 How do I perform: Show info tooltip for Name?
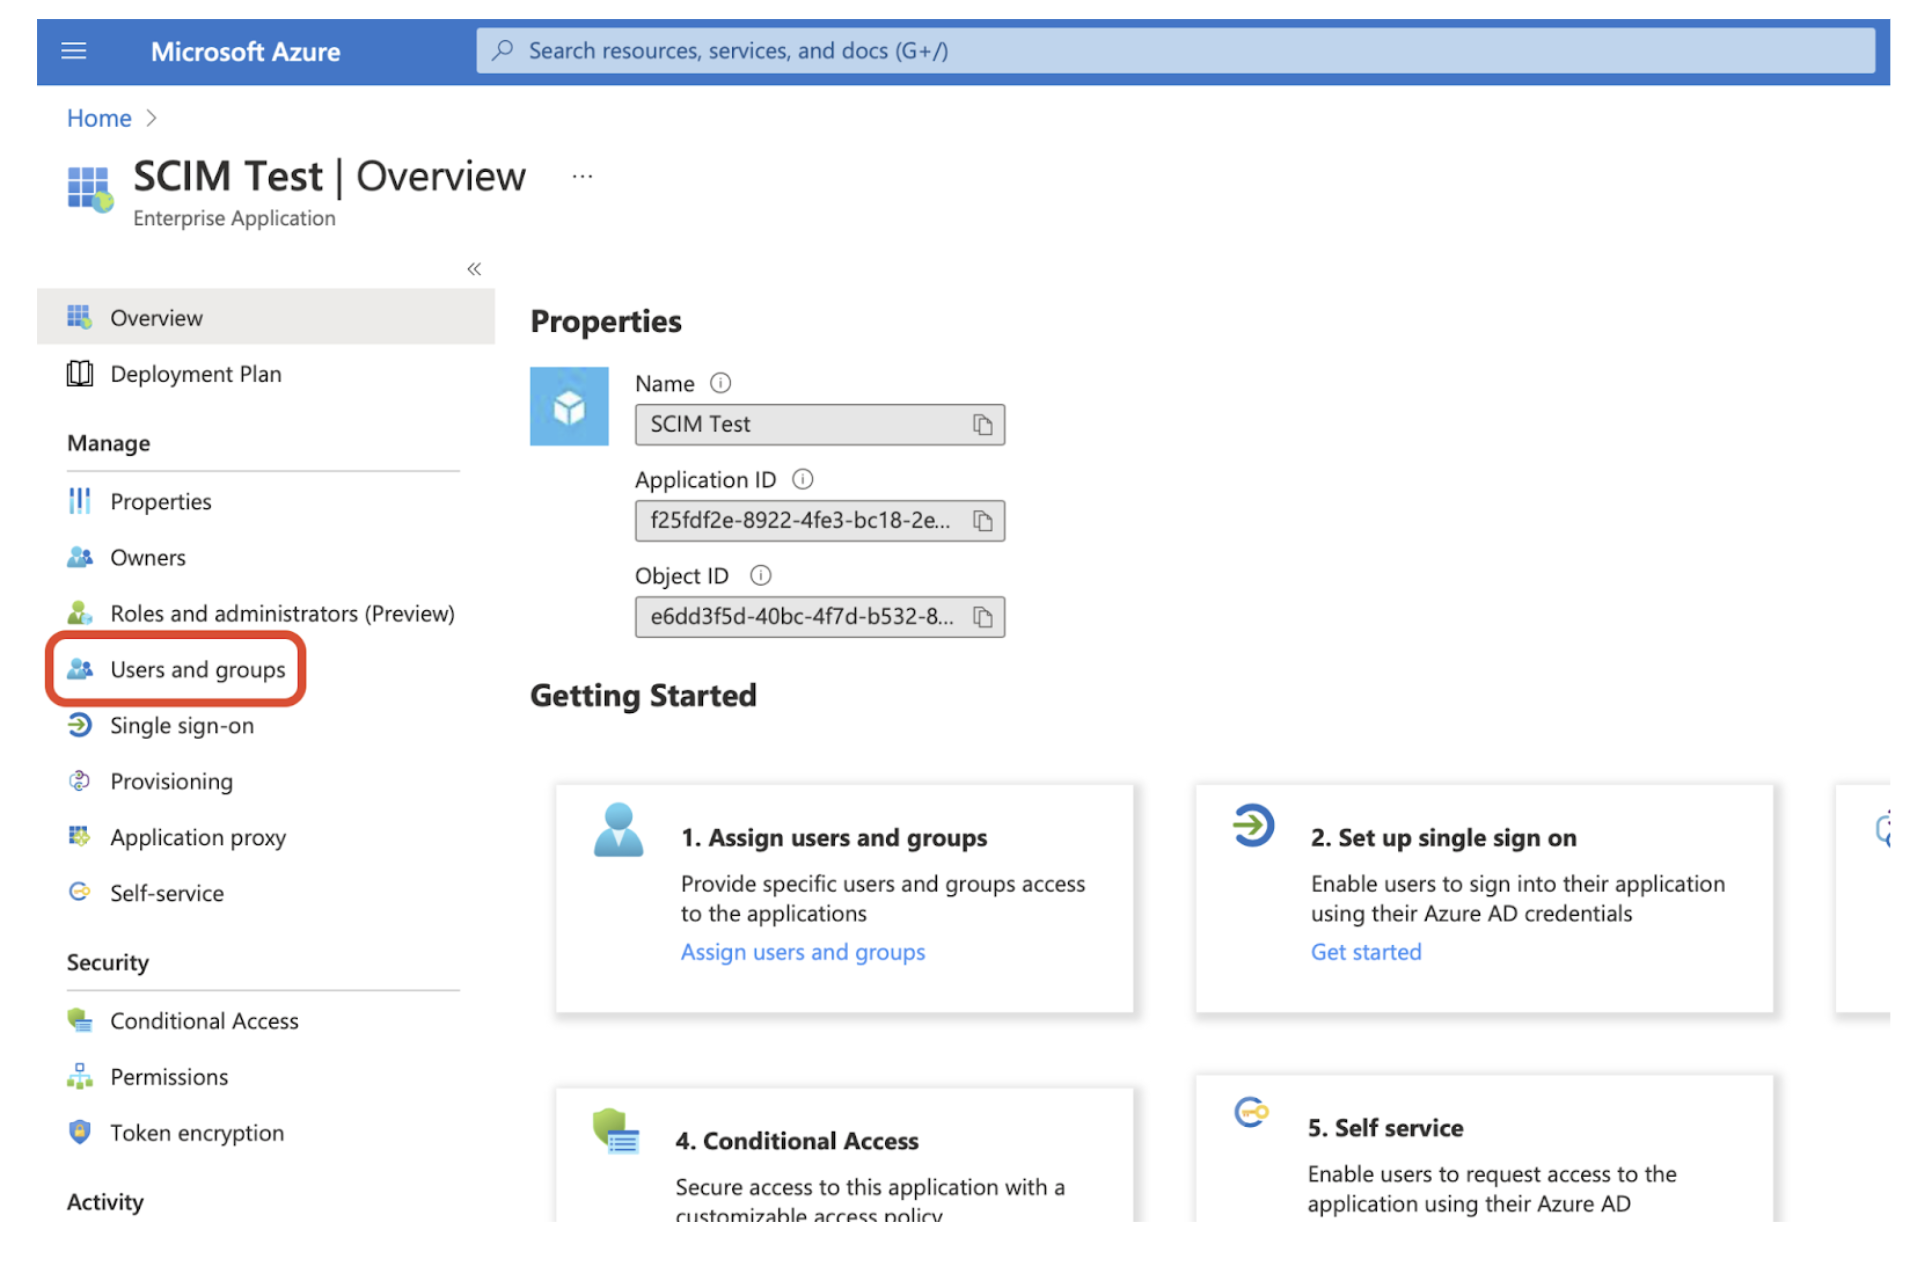tap(720, 383)
